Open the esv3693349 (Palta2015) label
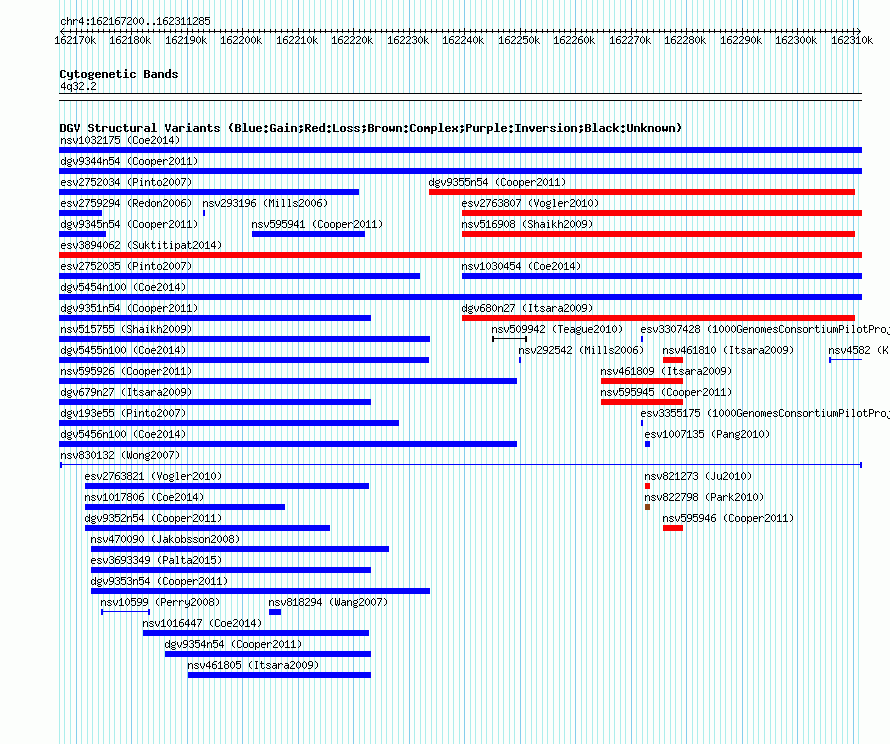 pyautogui.click(x=156, y=560)
